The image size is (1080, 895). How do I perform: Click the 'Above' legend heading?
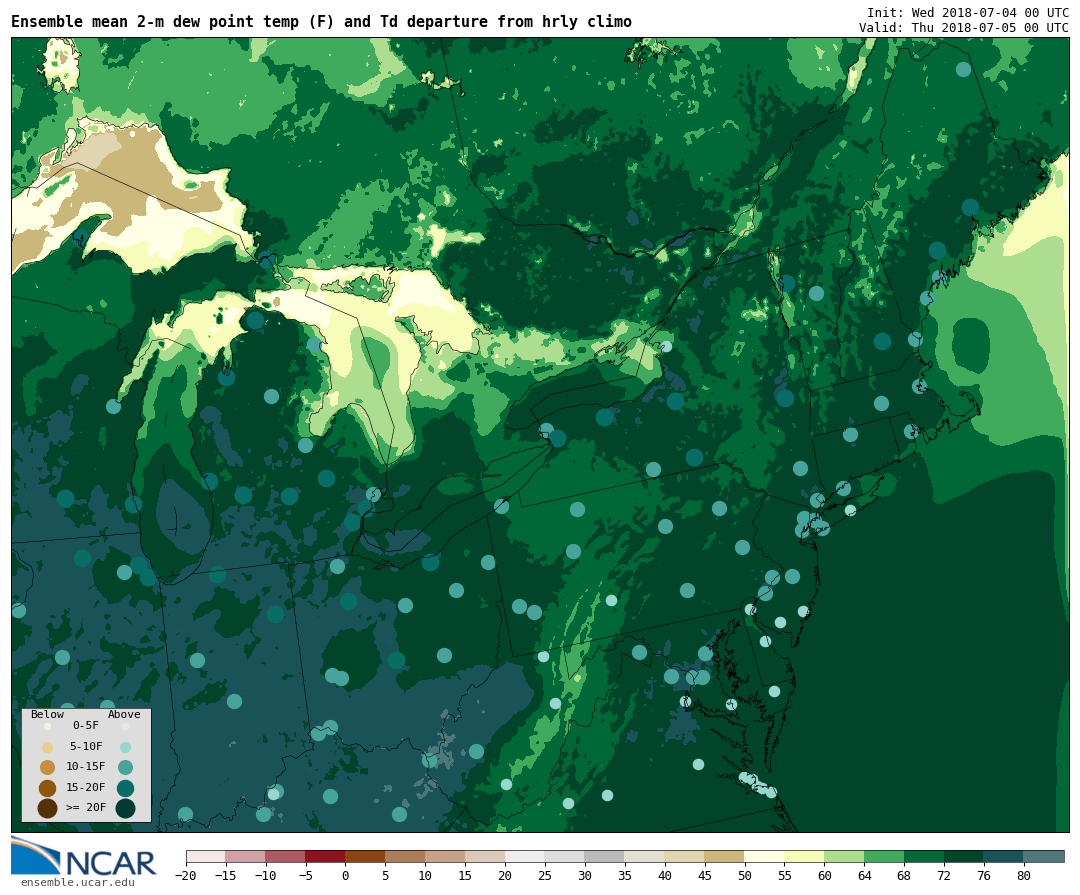click(x=124, y=714)
